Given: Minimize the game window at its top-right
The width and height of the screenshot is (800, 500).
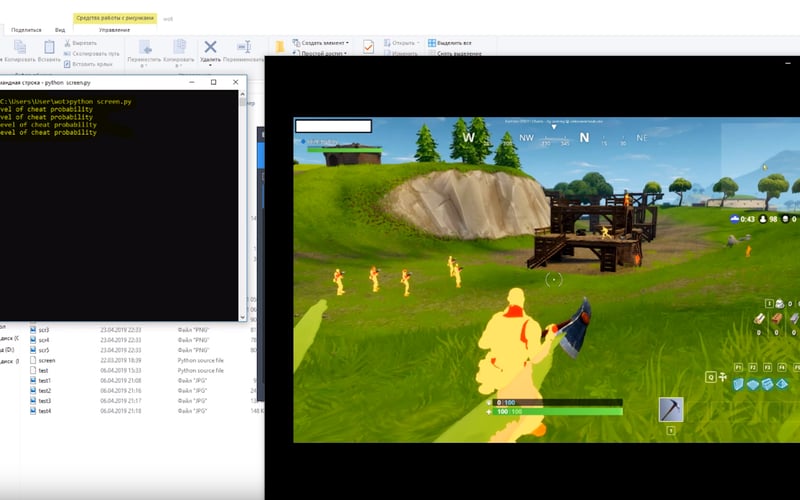Looking at the screenshot, I should [788, 63].
